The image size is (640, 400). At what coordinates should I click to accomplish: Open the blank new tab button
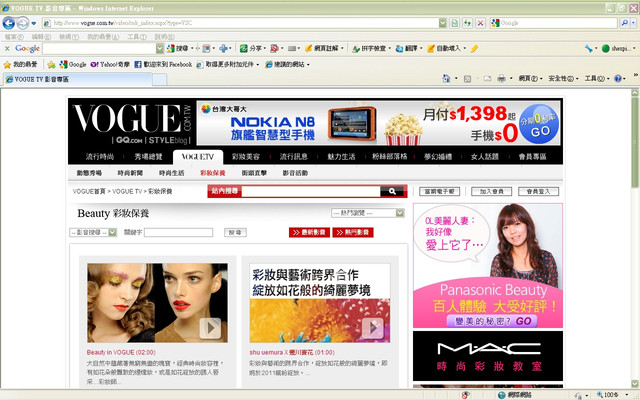click(160, 80)
